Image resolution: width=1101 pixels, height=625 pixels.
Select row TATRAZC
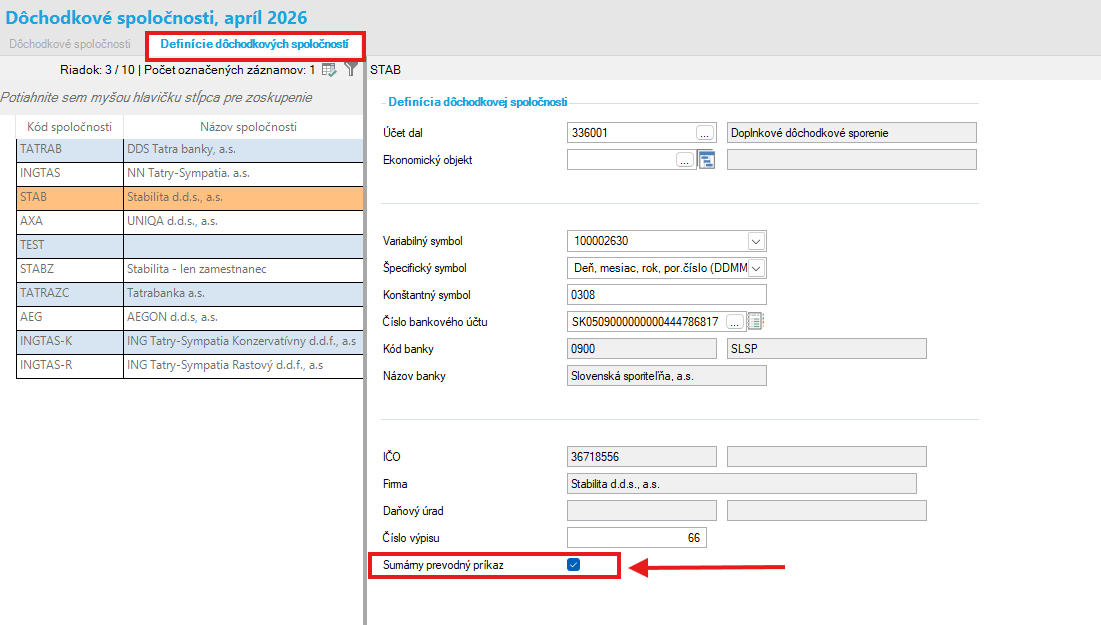pyautogui.click(x=190, y=293)
